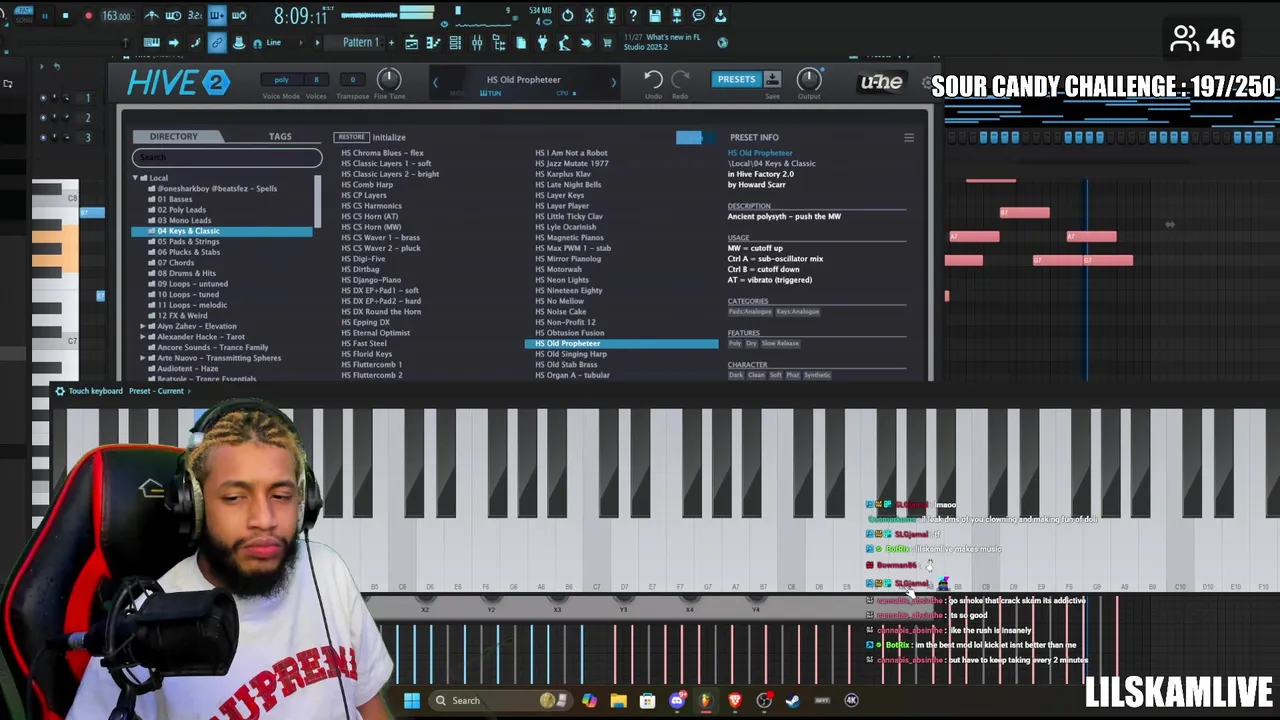This screenshot has width=1280, height=720.
Task: Select preset HS Fast Steel
Action: point(364,343)
